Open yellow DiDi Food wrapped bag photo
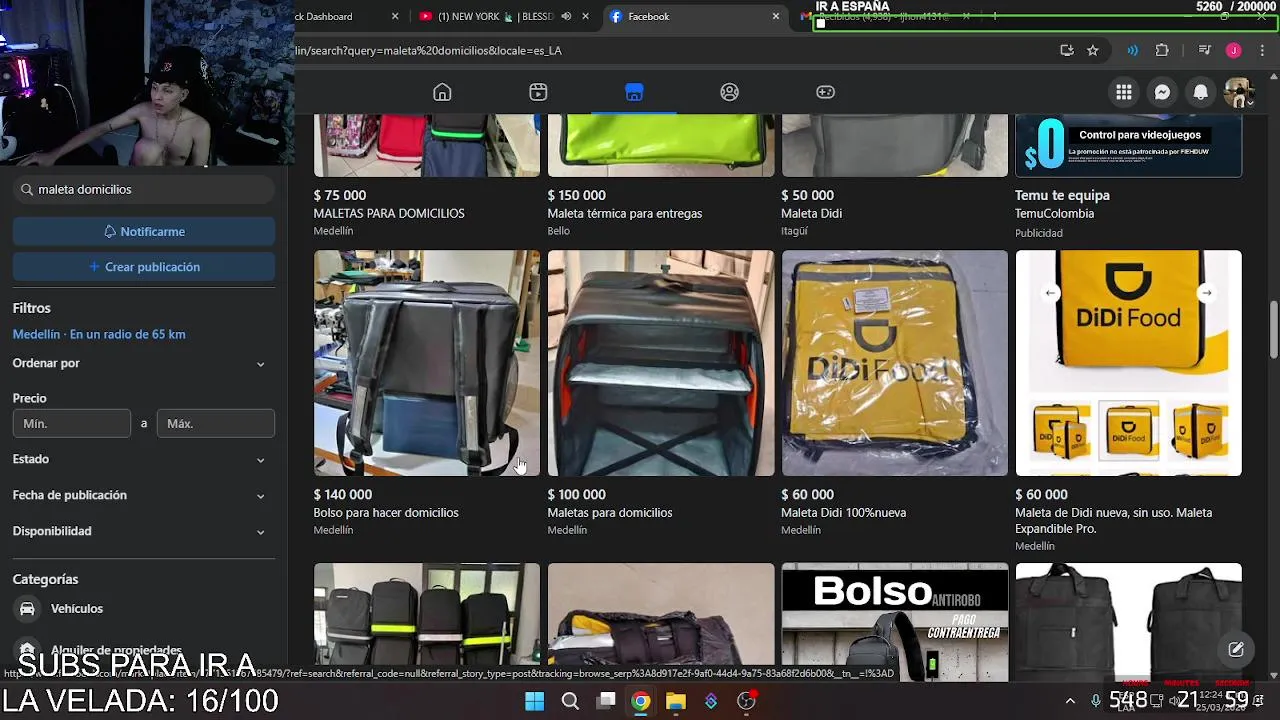 pyautogui.click(x=895, y=363)
